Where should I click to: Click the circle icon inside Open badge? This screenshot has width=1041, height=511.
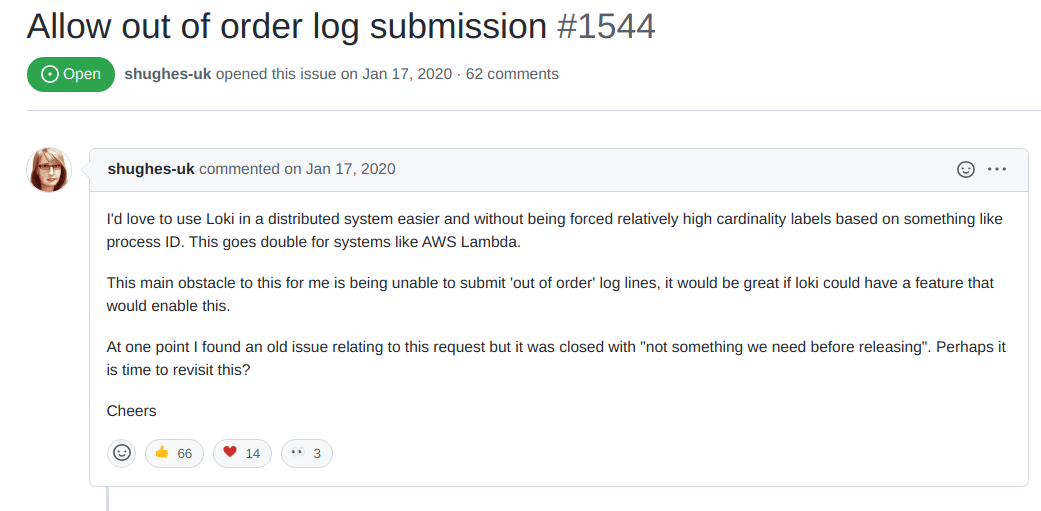50,74
